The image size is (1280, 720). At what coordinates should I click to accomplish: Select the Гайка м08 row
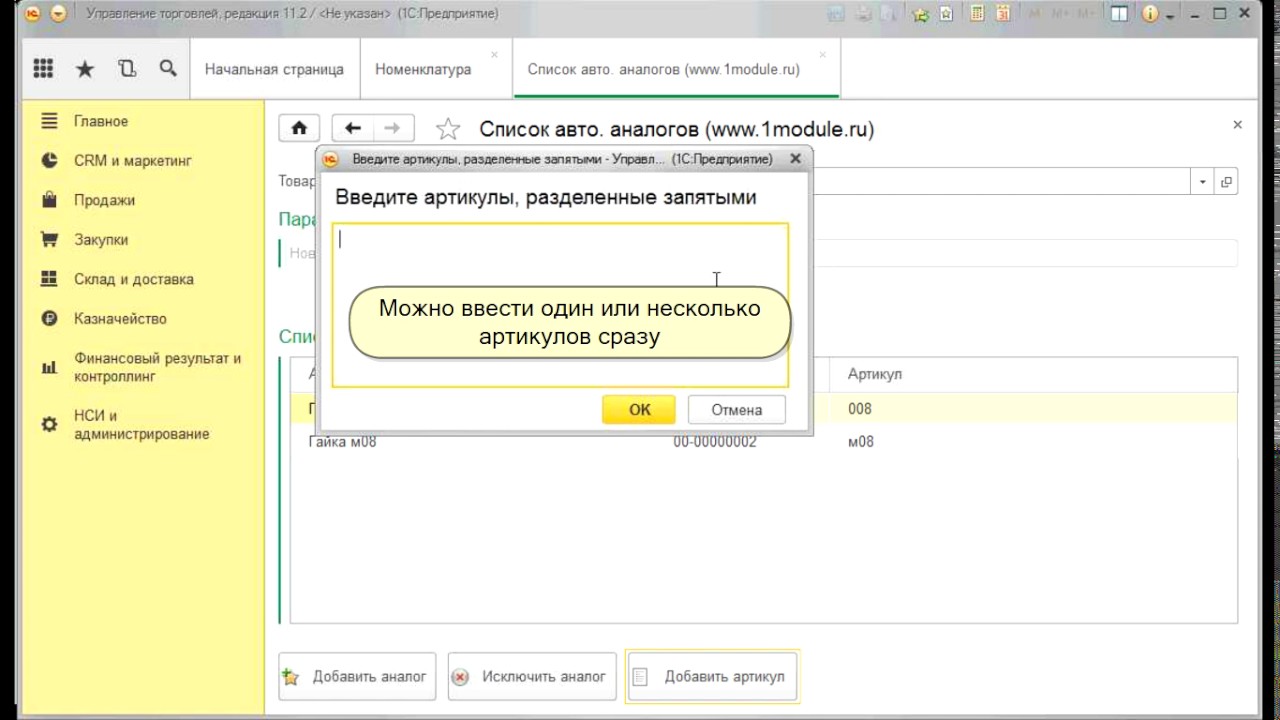pos(764,441)
